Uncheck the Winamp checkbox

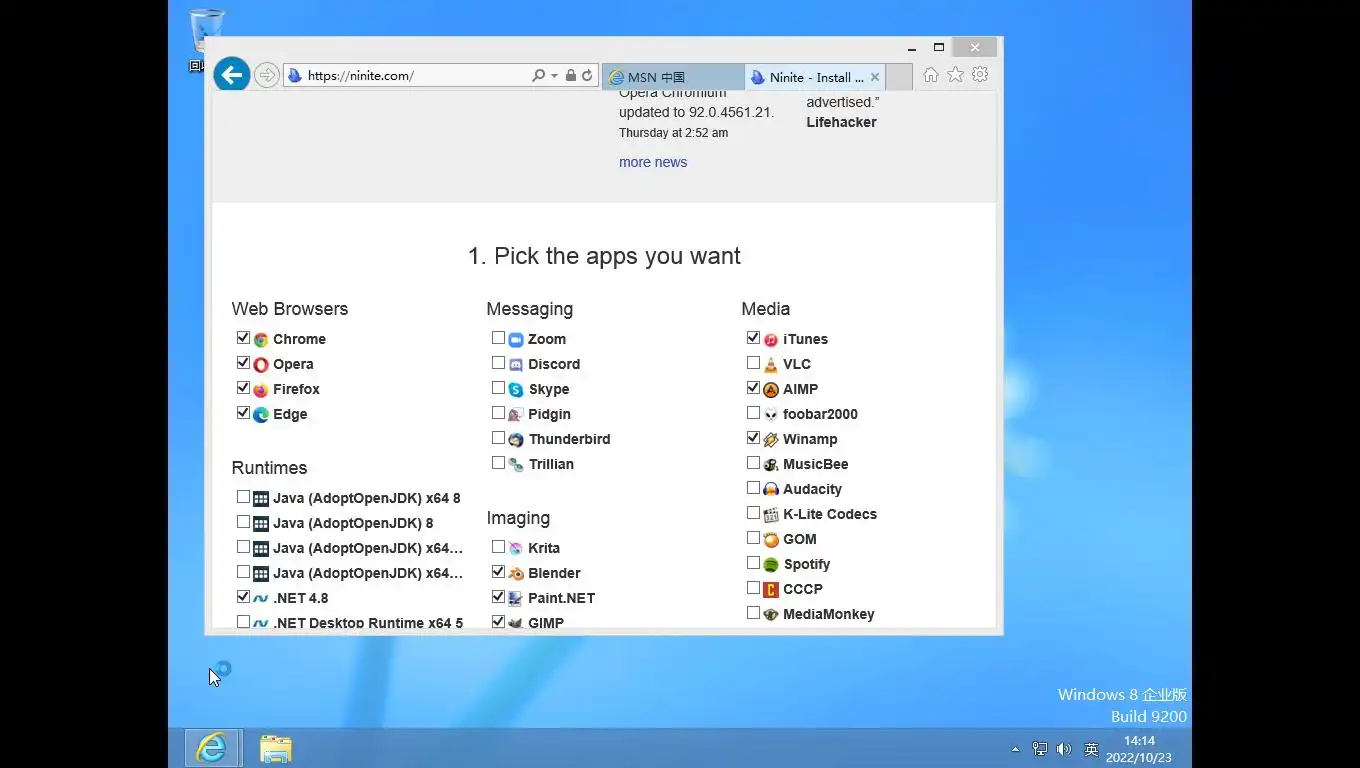pyautogui.click(x=753, y=438)
